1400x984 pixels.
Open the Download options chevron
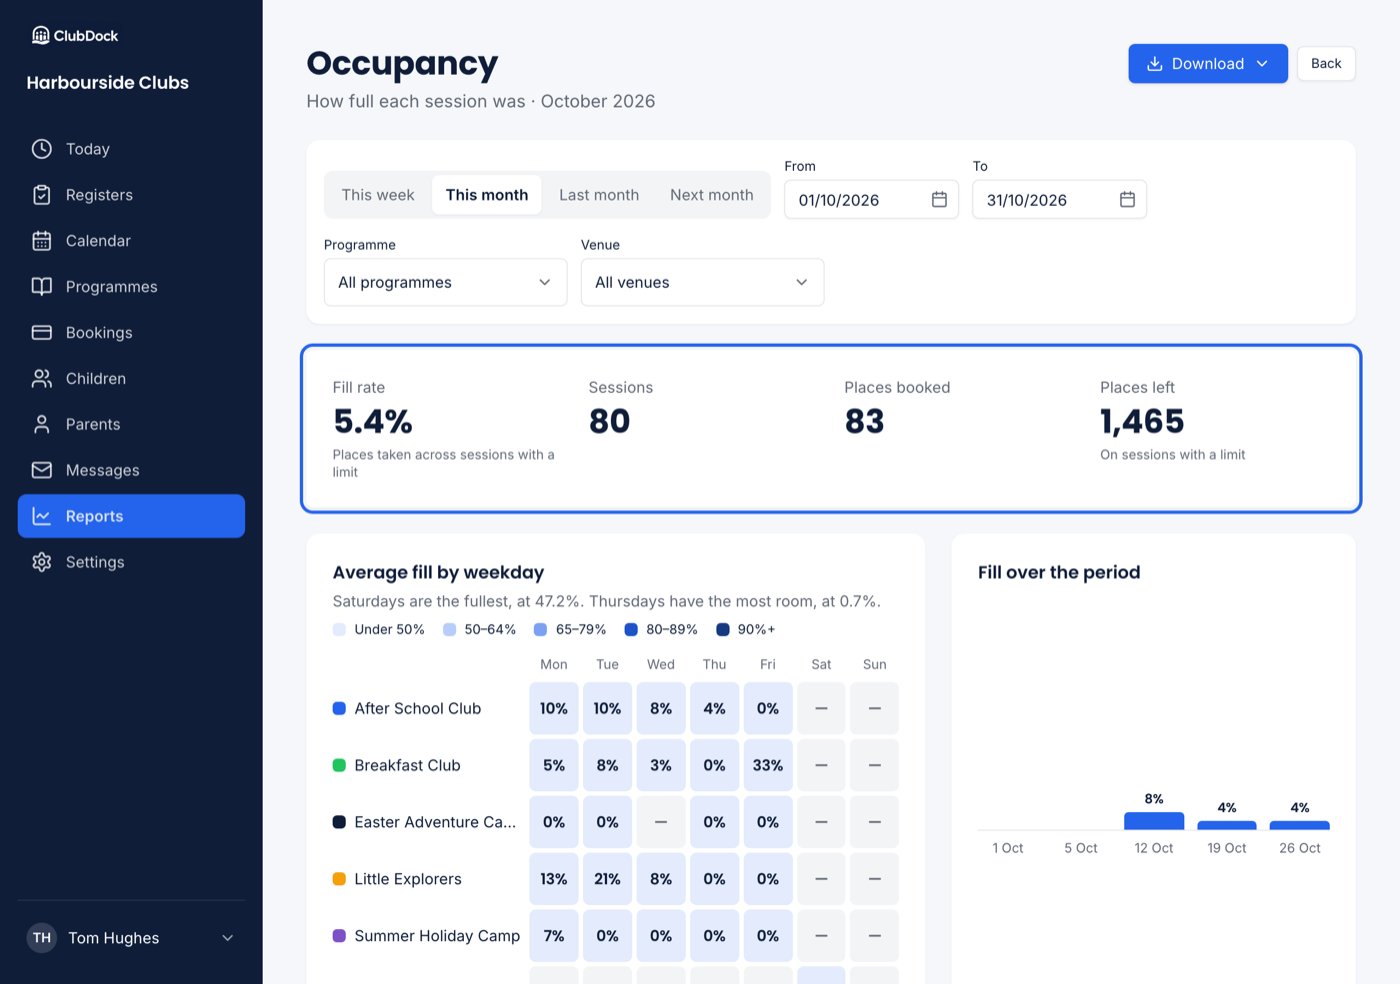pyautogui.click(x=1262, y=64)
